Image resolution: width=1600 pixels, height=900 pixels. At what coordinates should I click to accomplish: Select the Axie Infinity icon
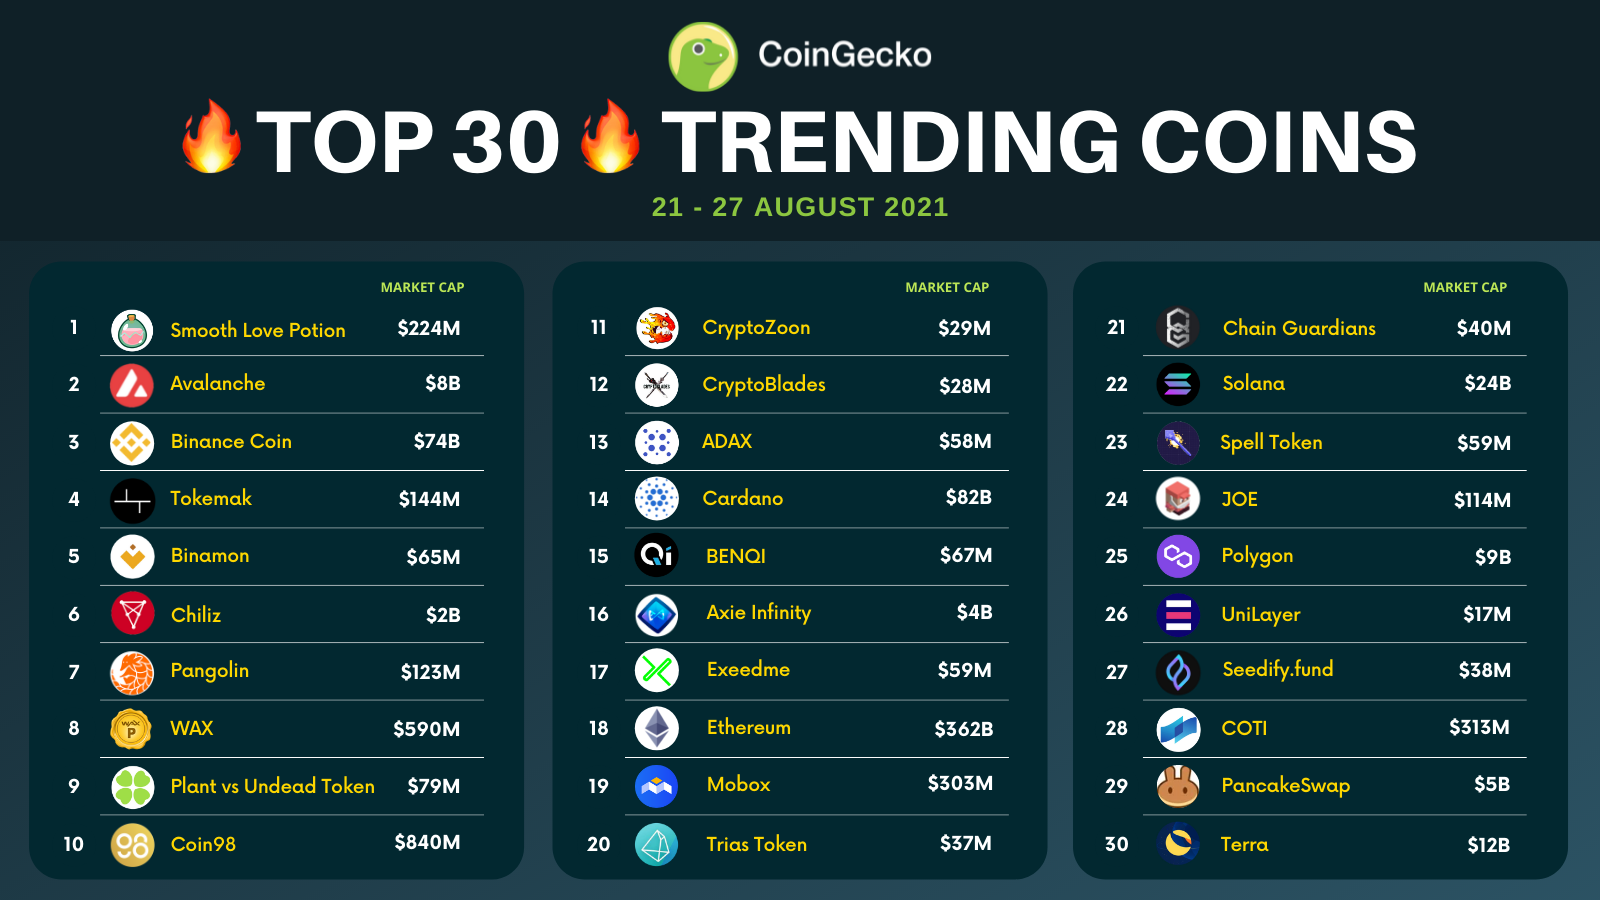657,615
